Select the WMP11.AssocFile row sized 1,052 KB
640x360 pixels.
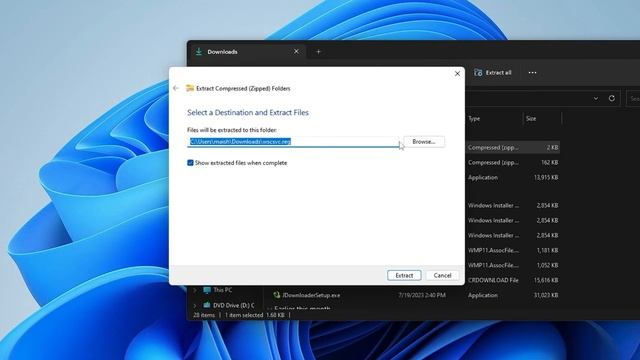tap(513, 265)
